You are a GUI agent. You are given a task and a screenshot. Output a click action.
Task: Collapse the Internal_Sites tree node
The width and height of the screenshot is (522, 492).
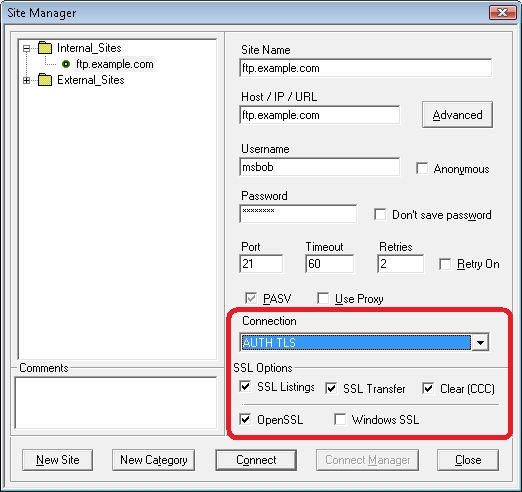(x=26, y=49)
